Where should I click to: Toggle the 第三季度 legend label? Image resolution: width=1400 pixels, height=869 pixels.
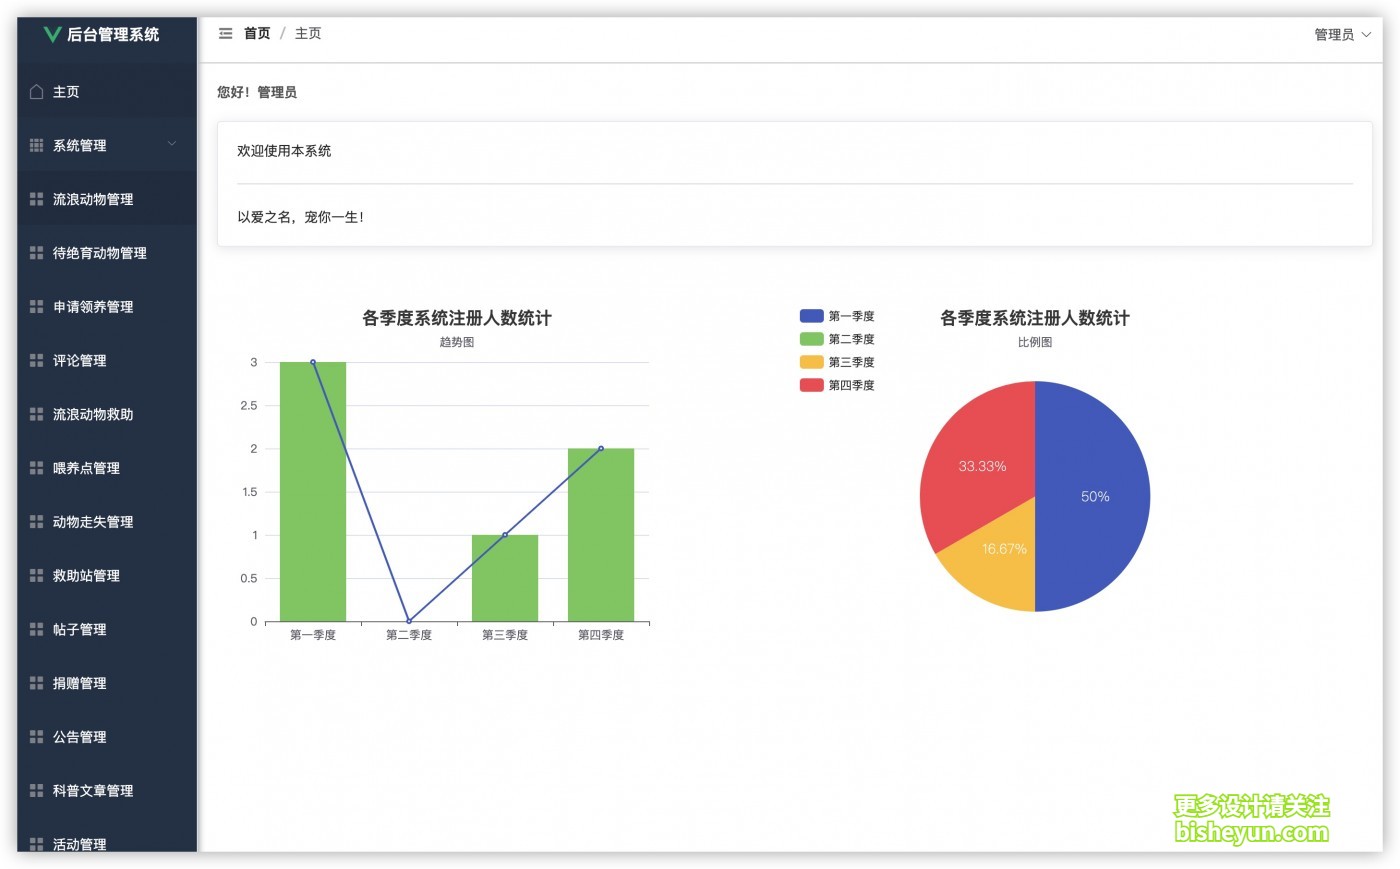click(x=851, y=362)
